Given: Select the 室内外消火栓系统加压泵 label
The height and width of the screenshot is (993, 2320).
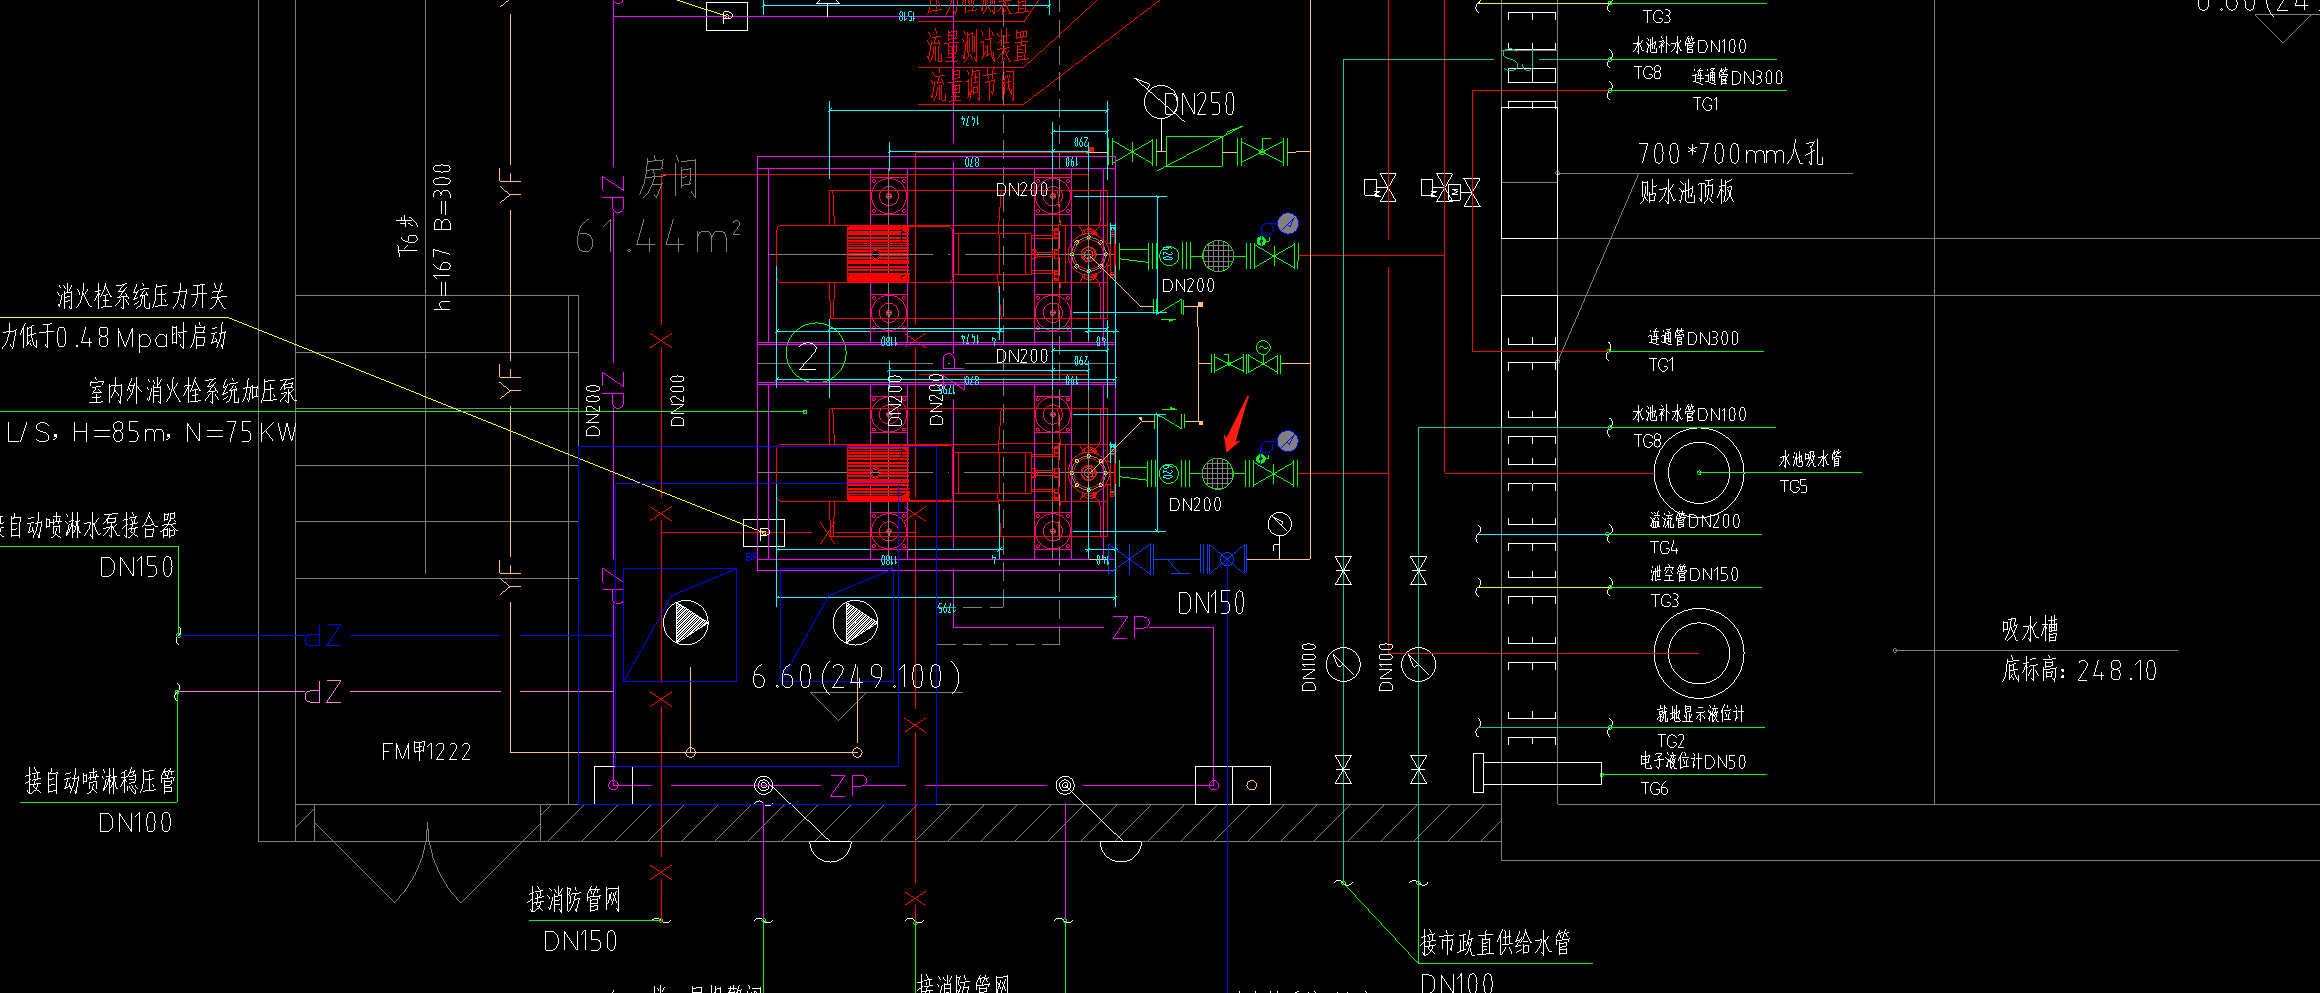Looking at the screenshot, I should (193, 391).
